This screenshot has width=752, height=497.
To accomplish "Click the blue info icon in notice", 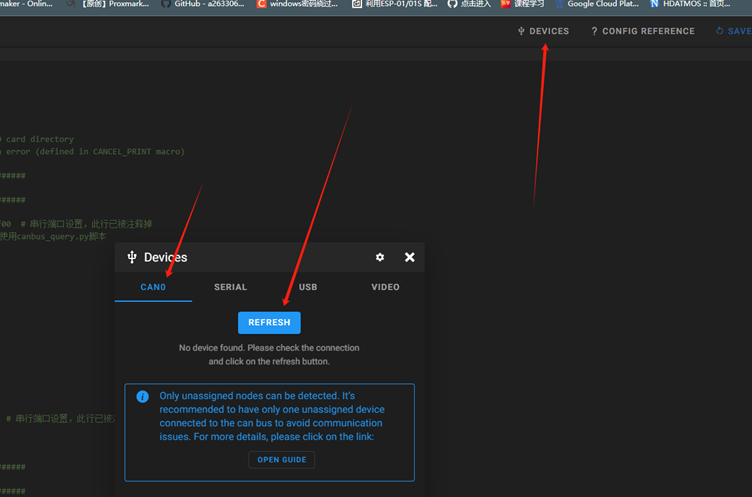I will [142, 397].
